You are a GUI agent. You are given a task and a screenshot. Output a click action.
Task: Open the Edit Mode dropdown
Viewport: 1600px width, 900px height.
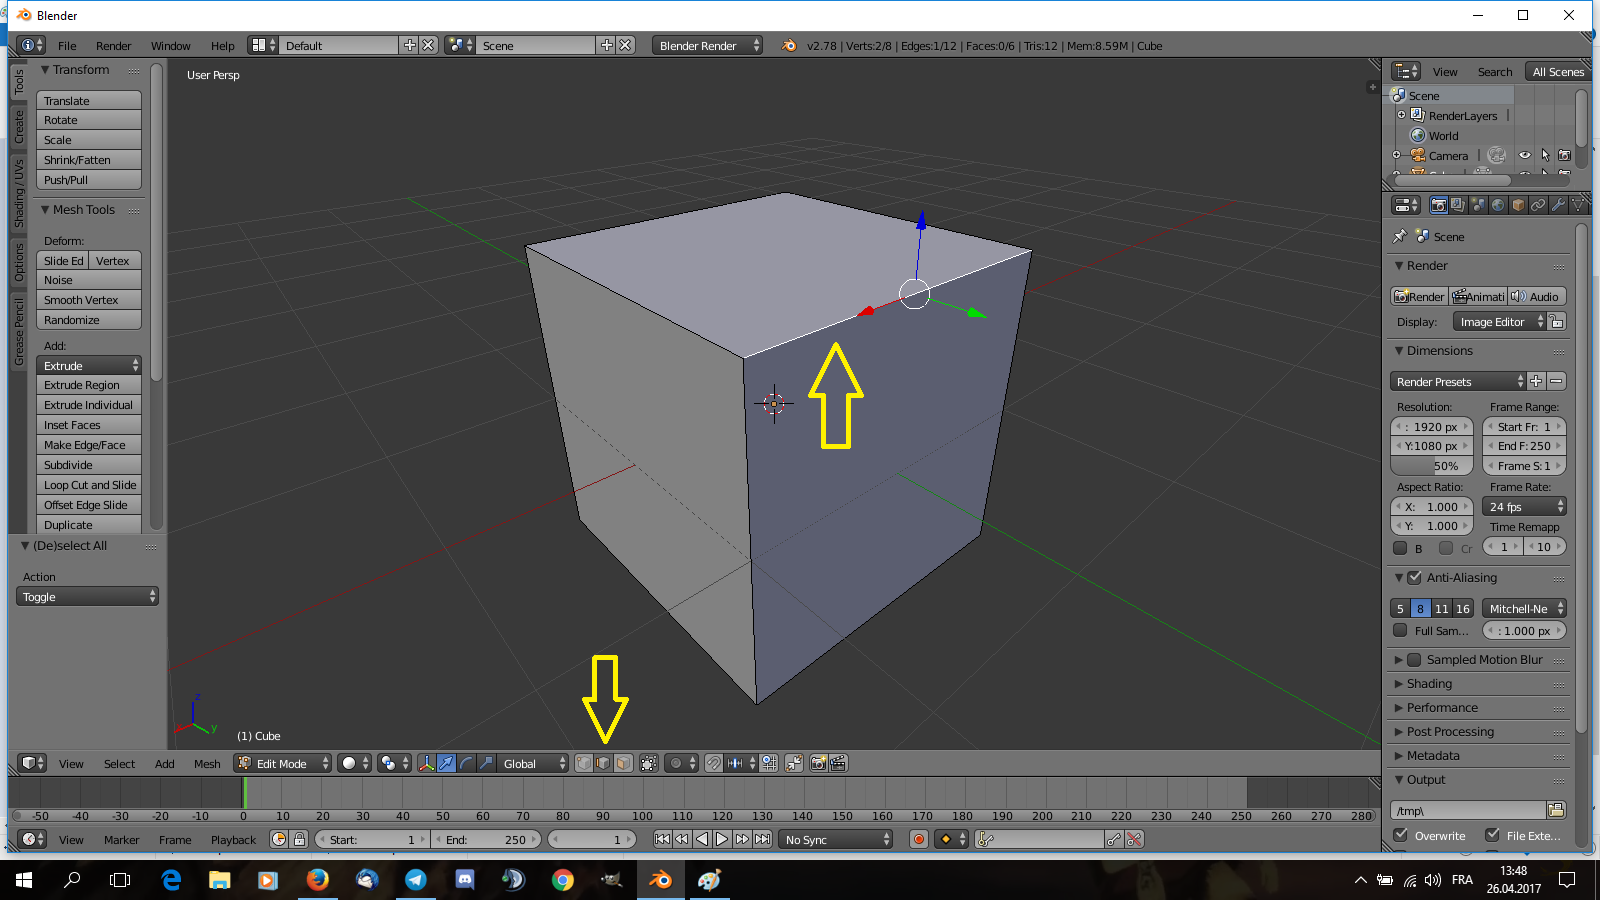pos(282,763)
